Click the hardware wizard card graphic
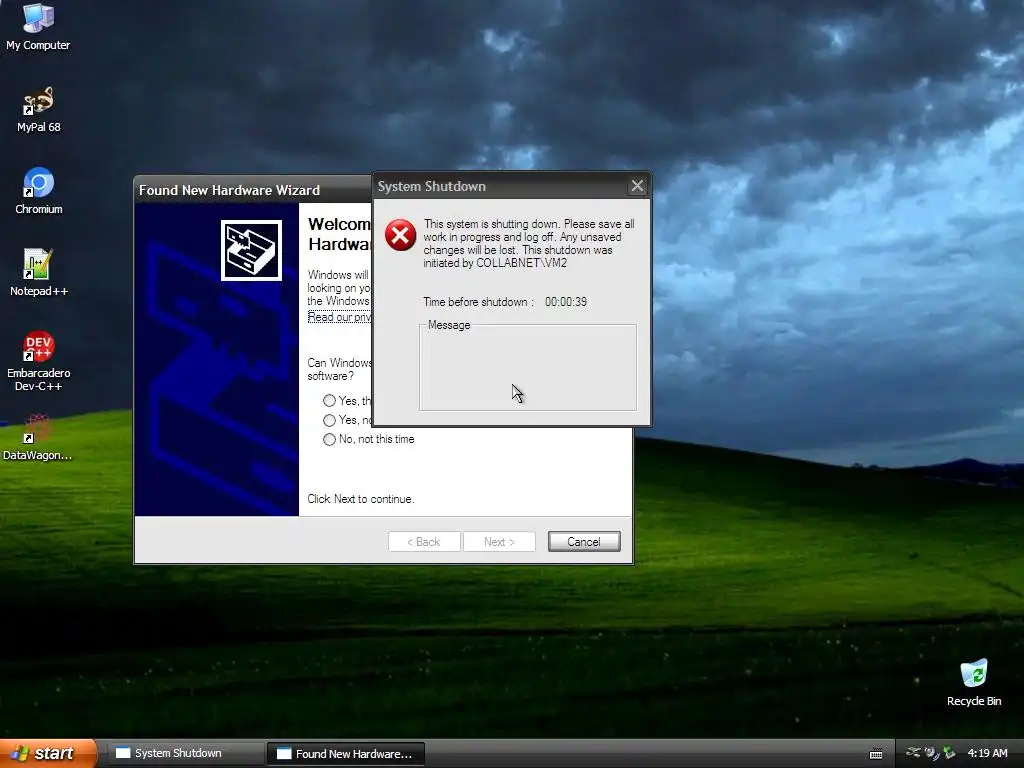This screenshot has height=768, width=1024. [x=251, y=250]
